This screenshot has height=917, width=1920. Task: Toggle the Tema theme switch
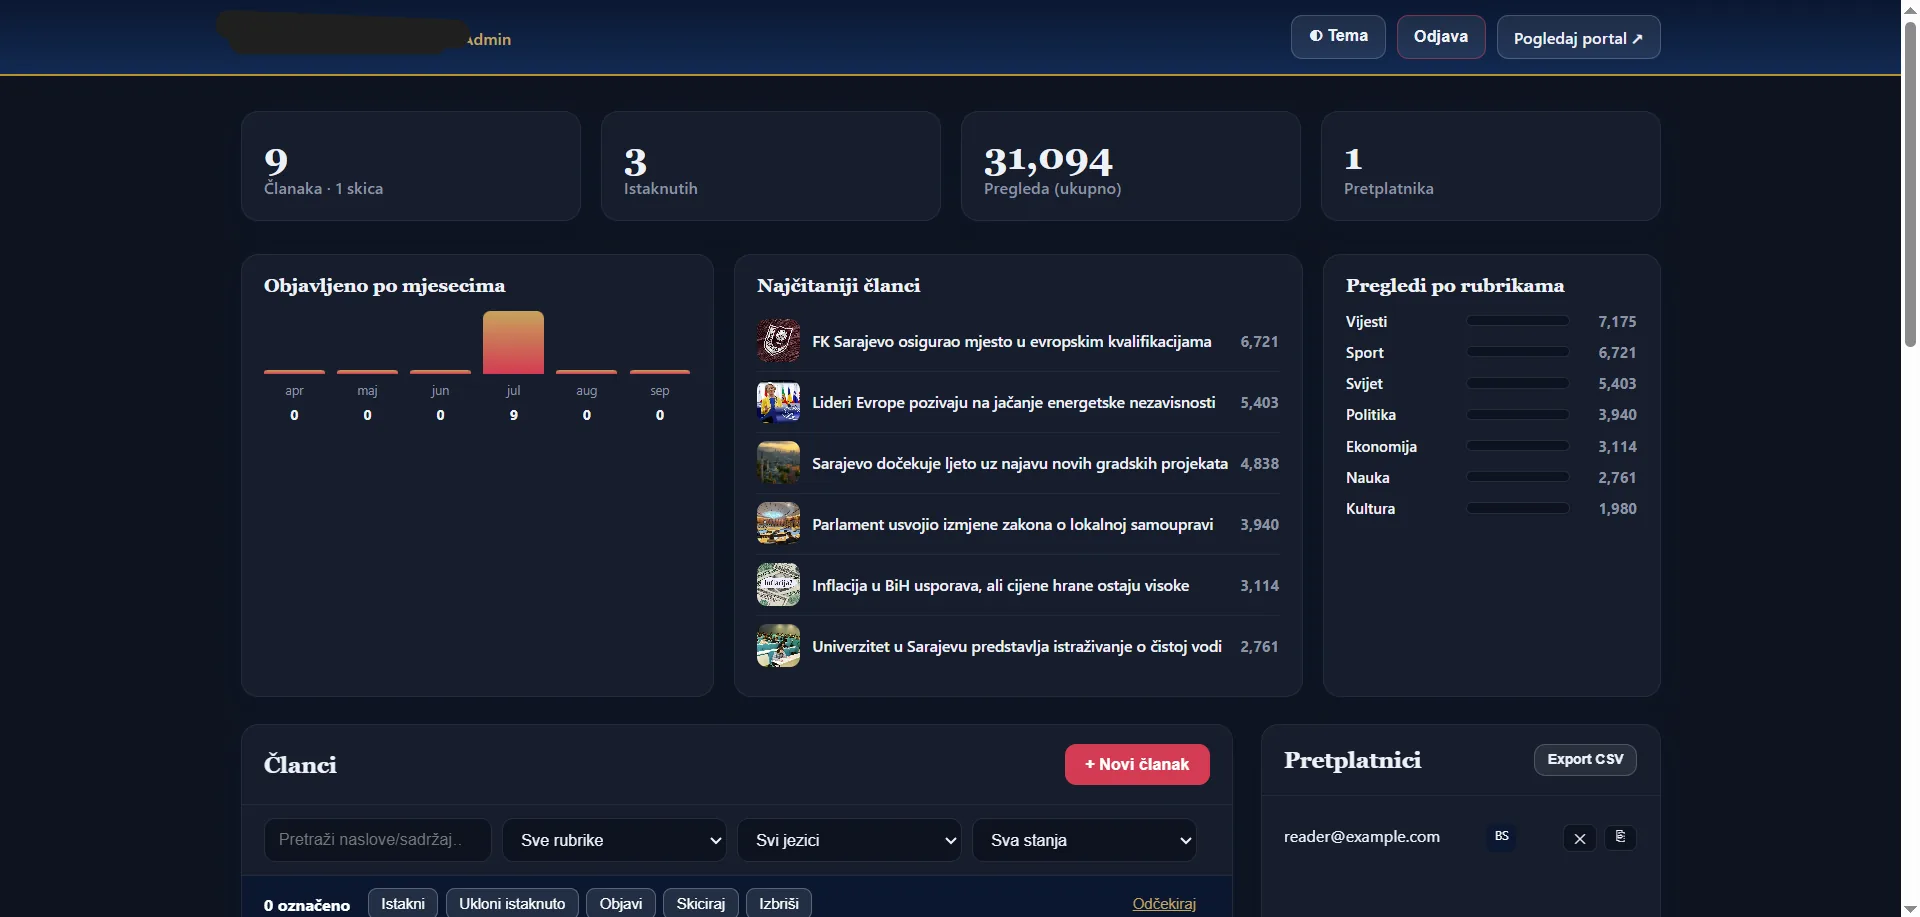click(x=1338, y=37)
